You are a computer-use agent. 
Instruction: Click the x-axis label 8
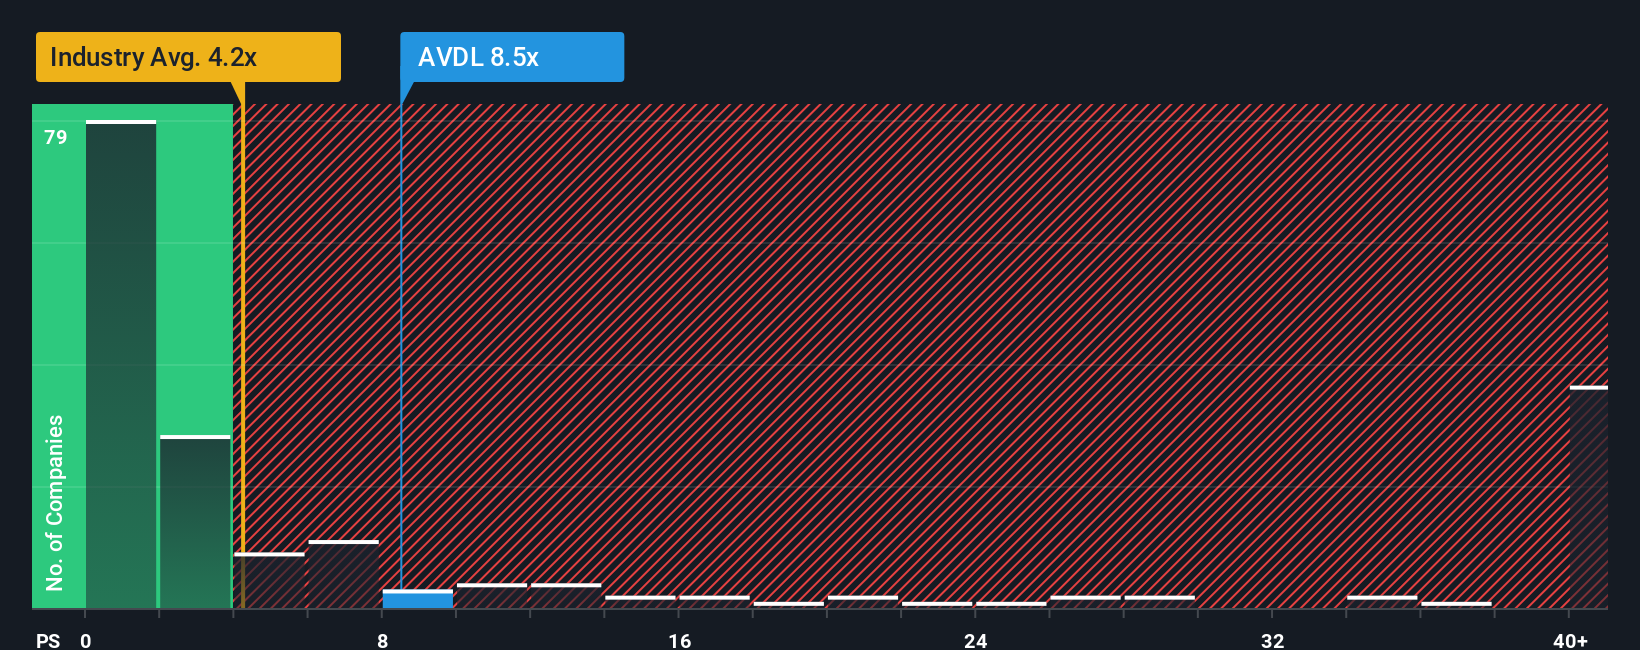tap(383, 640)
